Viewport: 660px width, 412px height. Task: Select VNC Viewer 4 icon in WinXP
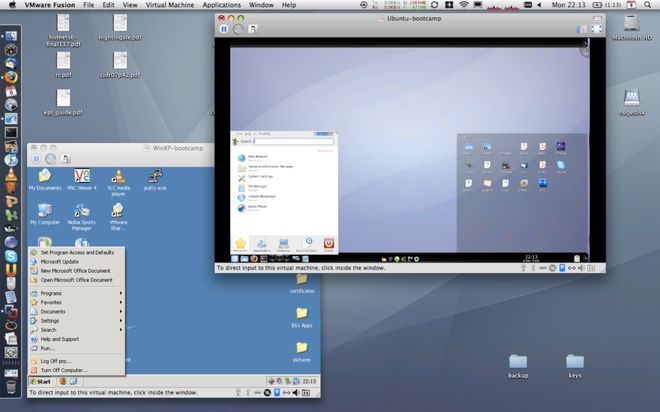(82, 180)
